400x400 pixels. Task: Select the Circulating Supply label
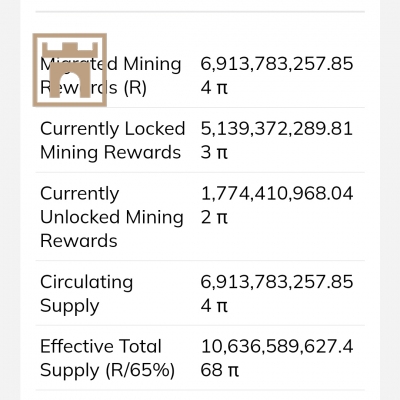[86, 294]
